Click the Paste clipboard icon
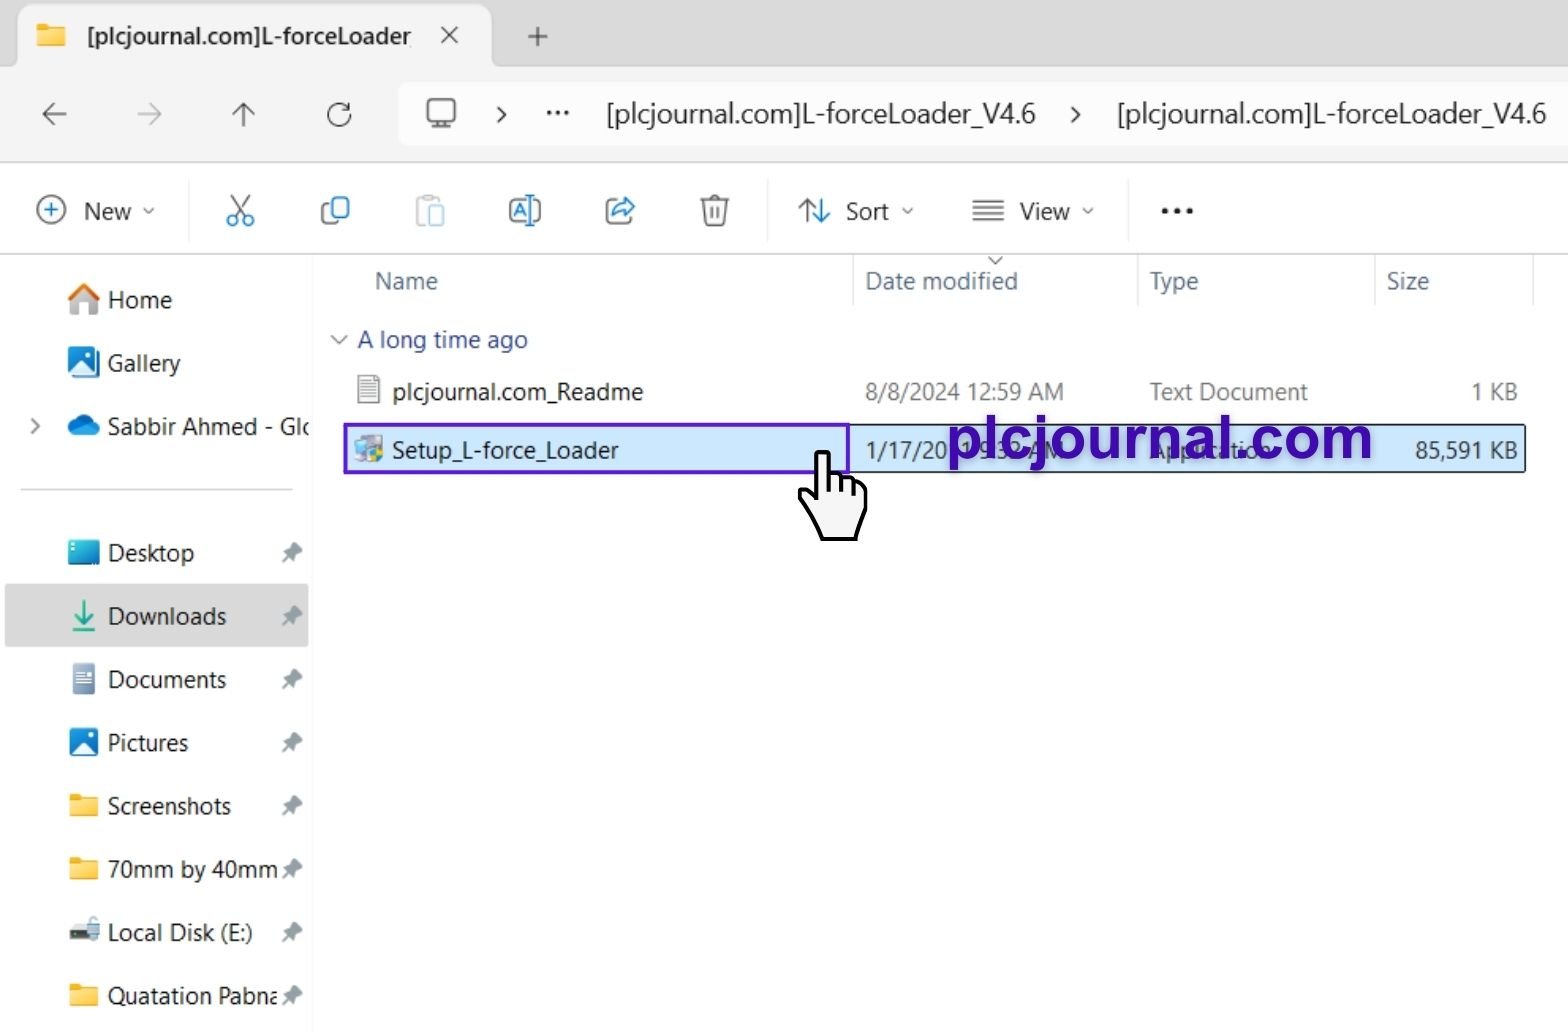The width and height of the screenshot is (1568, 1033). click(x=430, y=210)
